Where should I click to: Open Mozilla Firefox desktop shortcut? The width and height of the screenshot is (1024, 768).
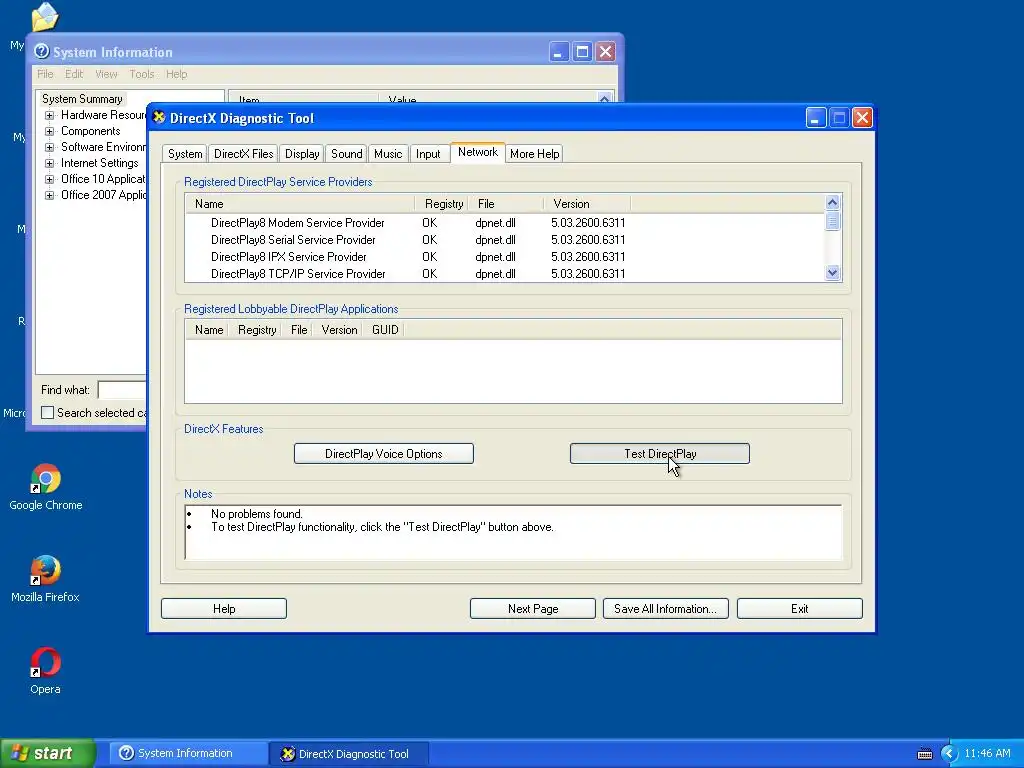45,579
